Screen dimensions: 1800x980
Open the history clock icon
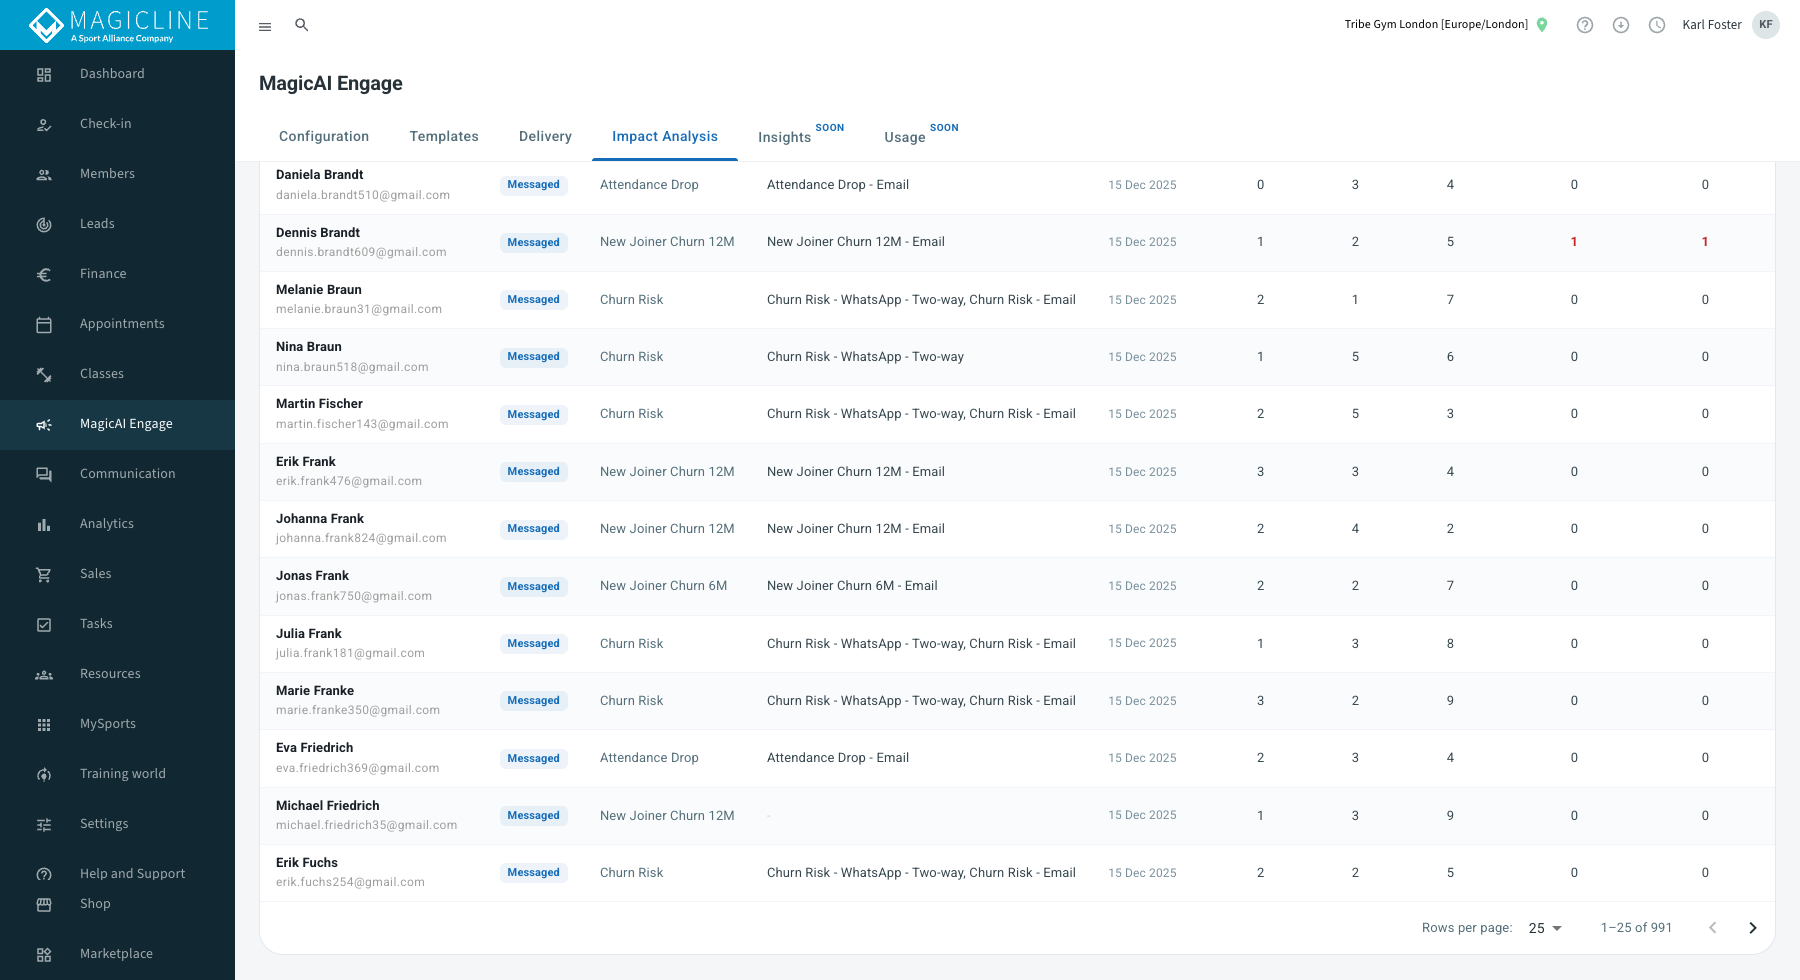[1657, 25]
